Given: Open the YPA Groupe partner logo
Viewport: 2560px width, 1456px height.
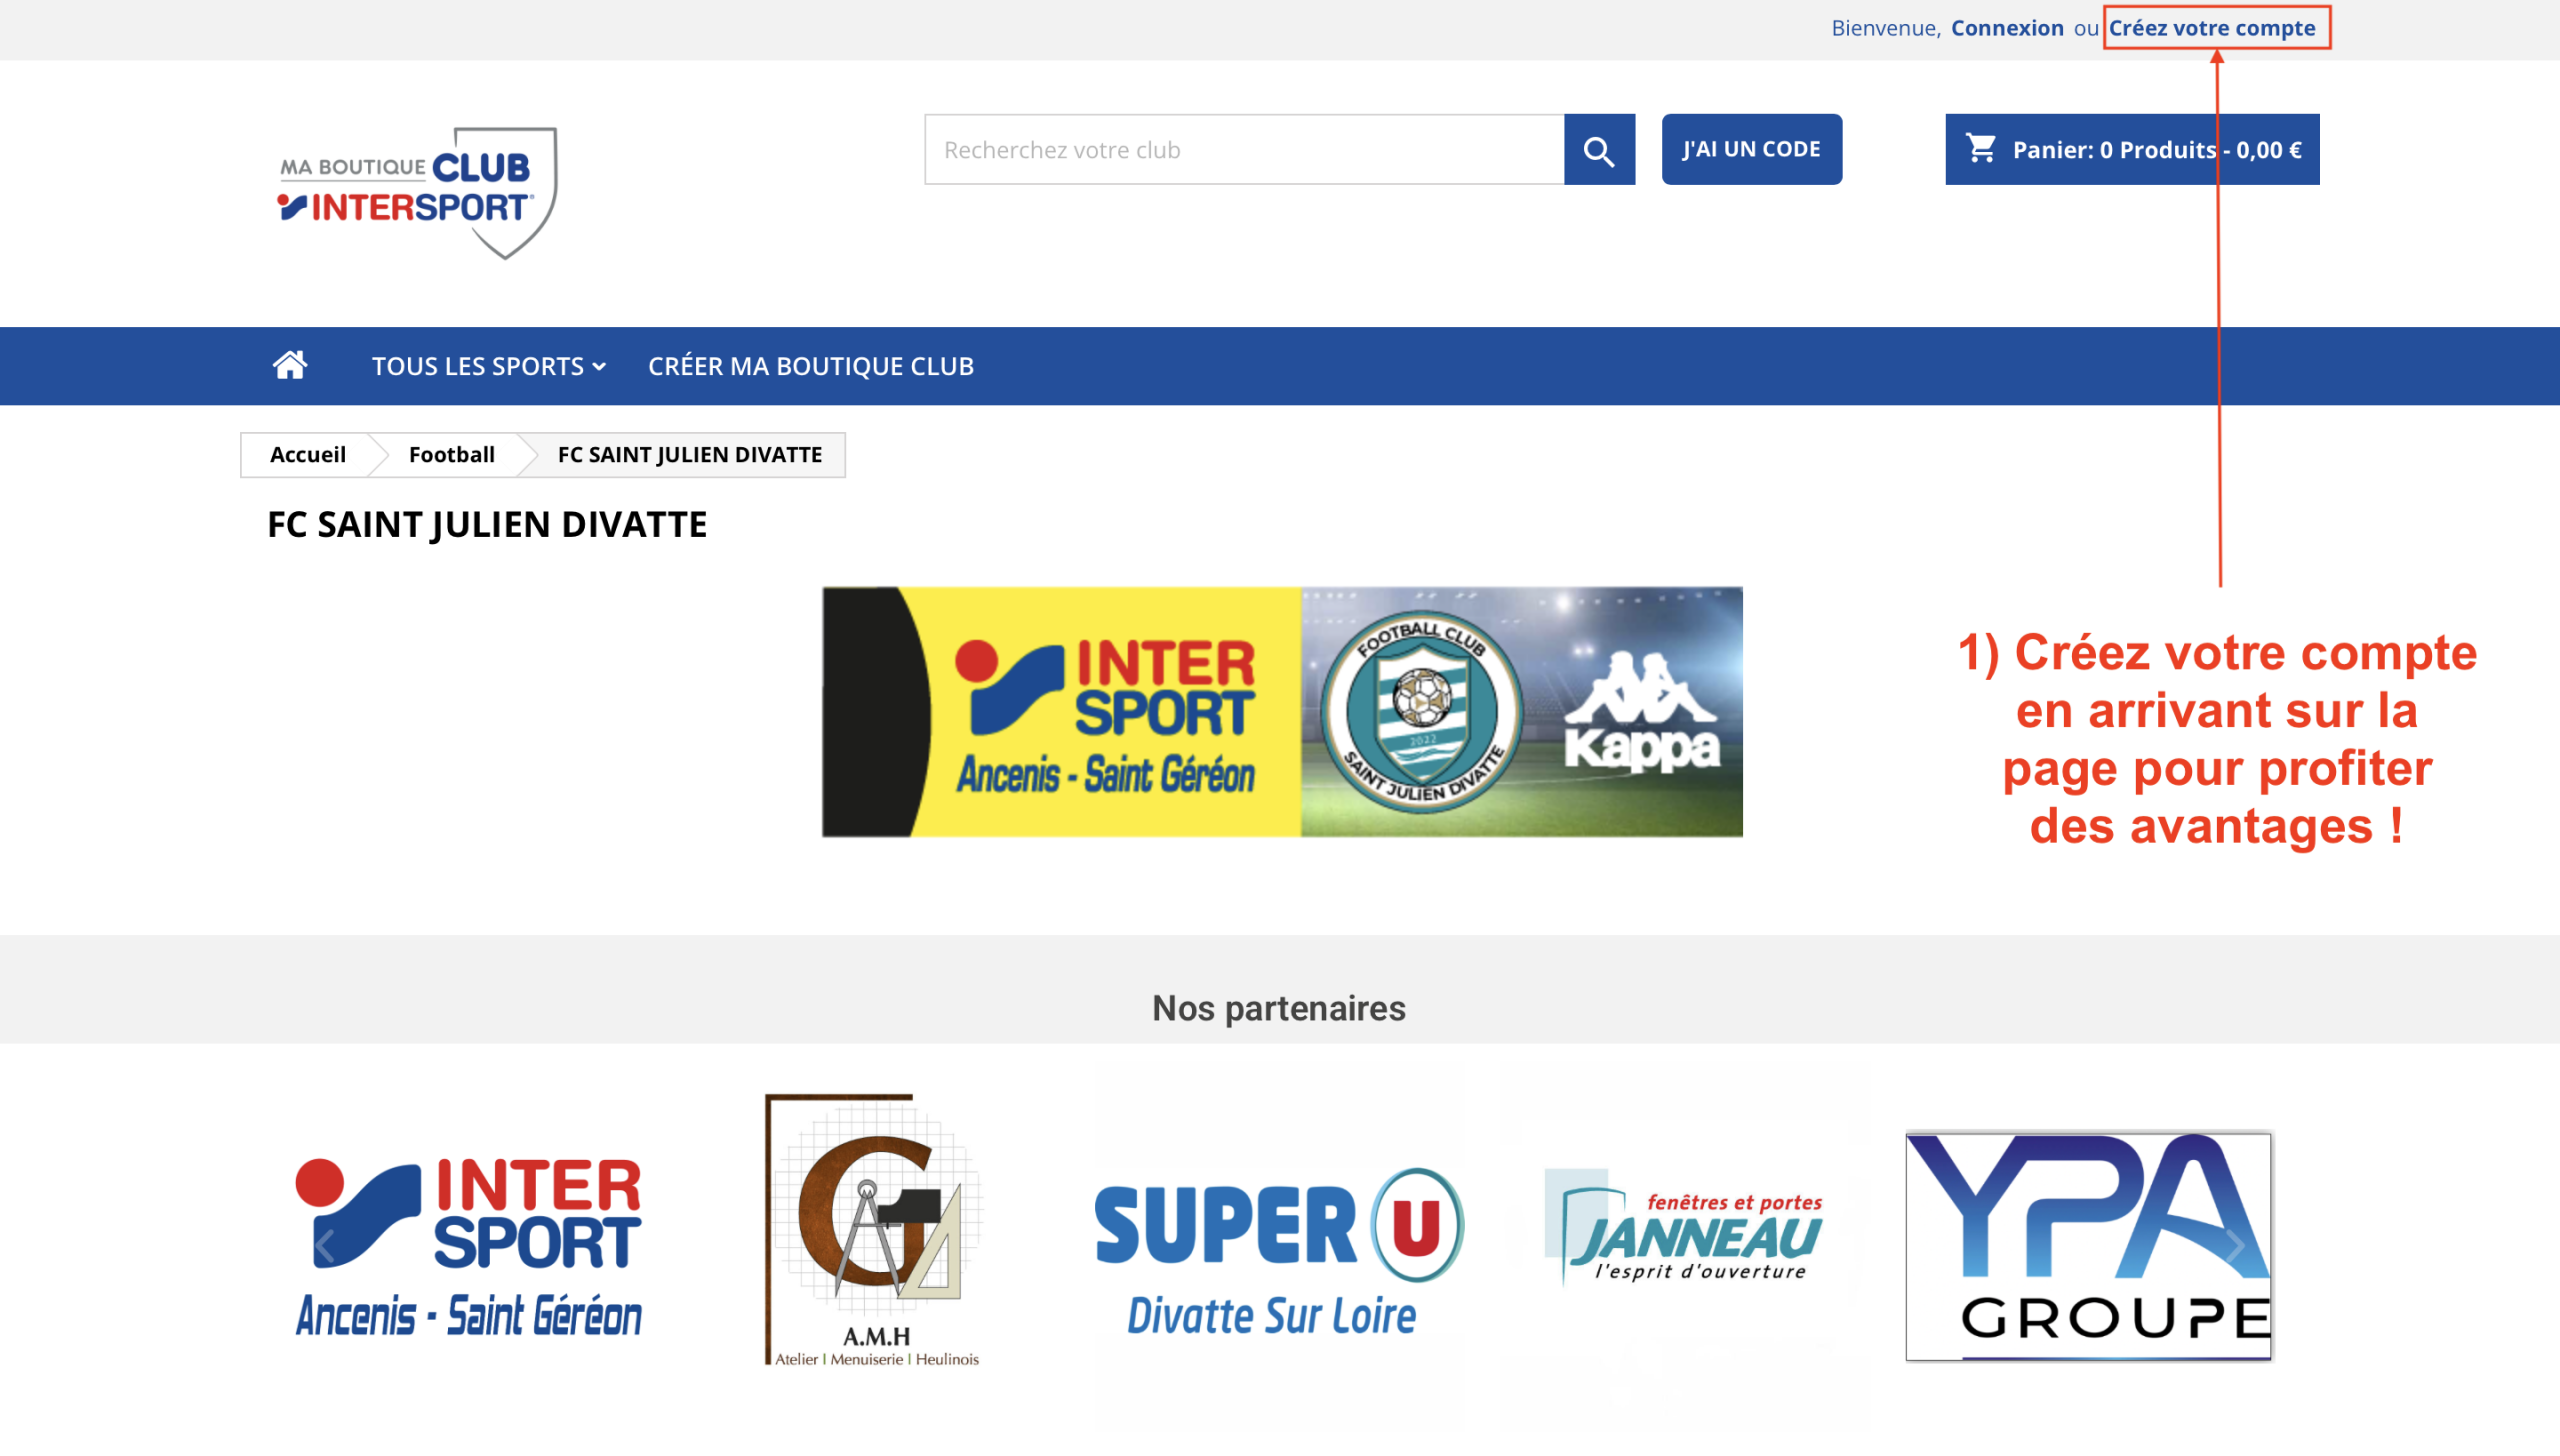Looking at the screenshot, I should click(x=2089, y=1246).
